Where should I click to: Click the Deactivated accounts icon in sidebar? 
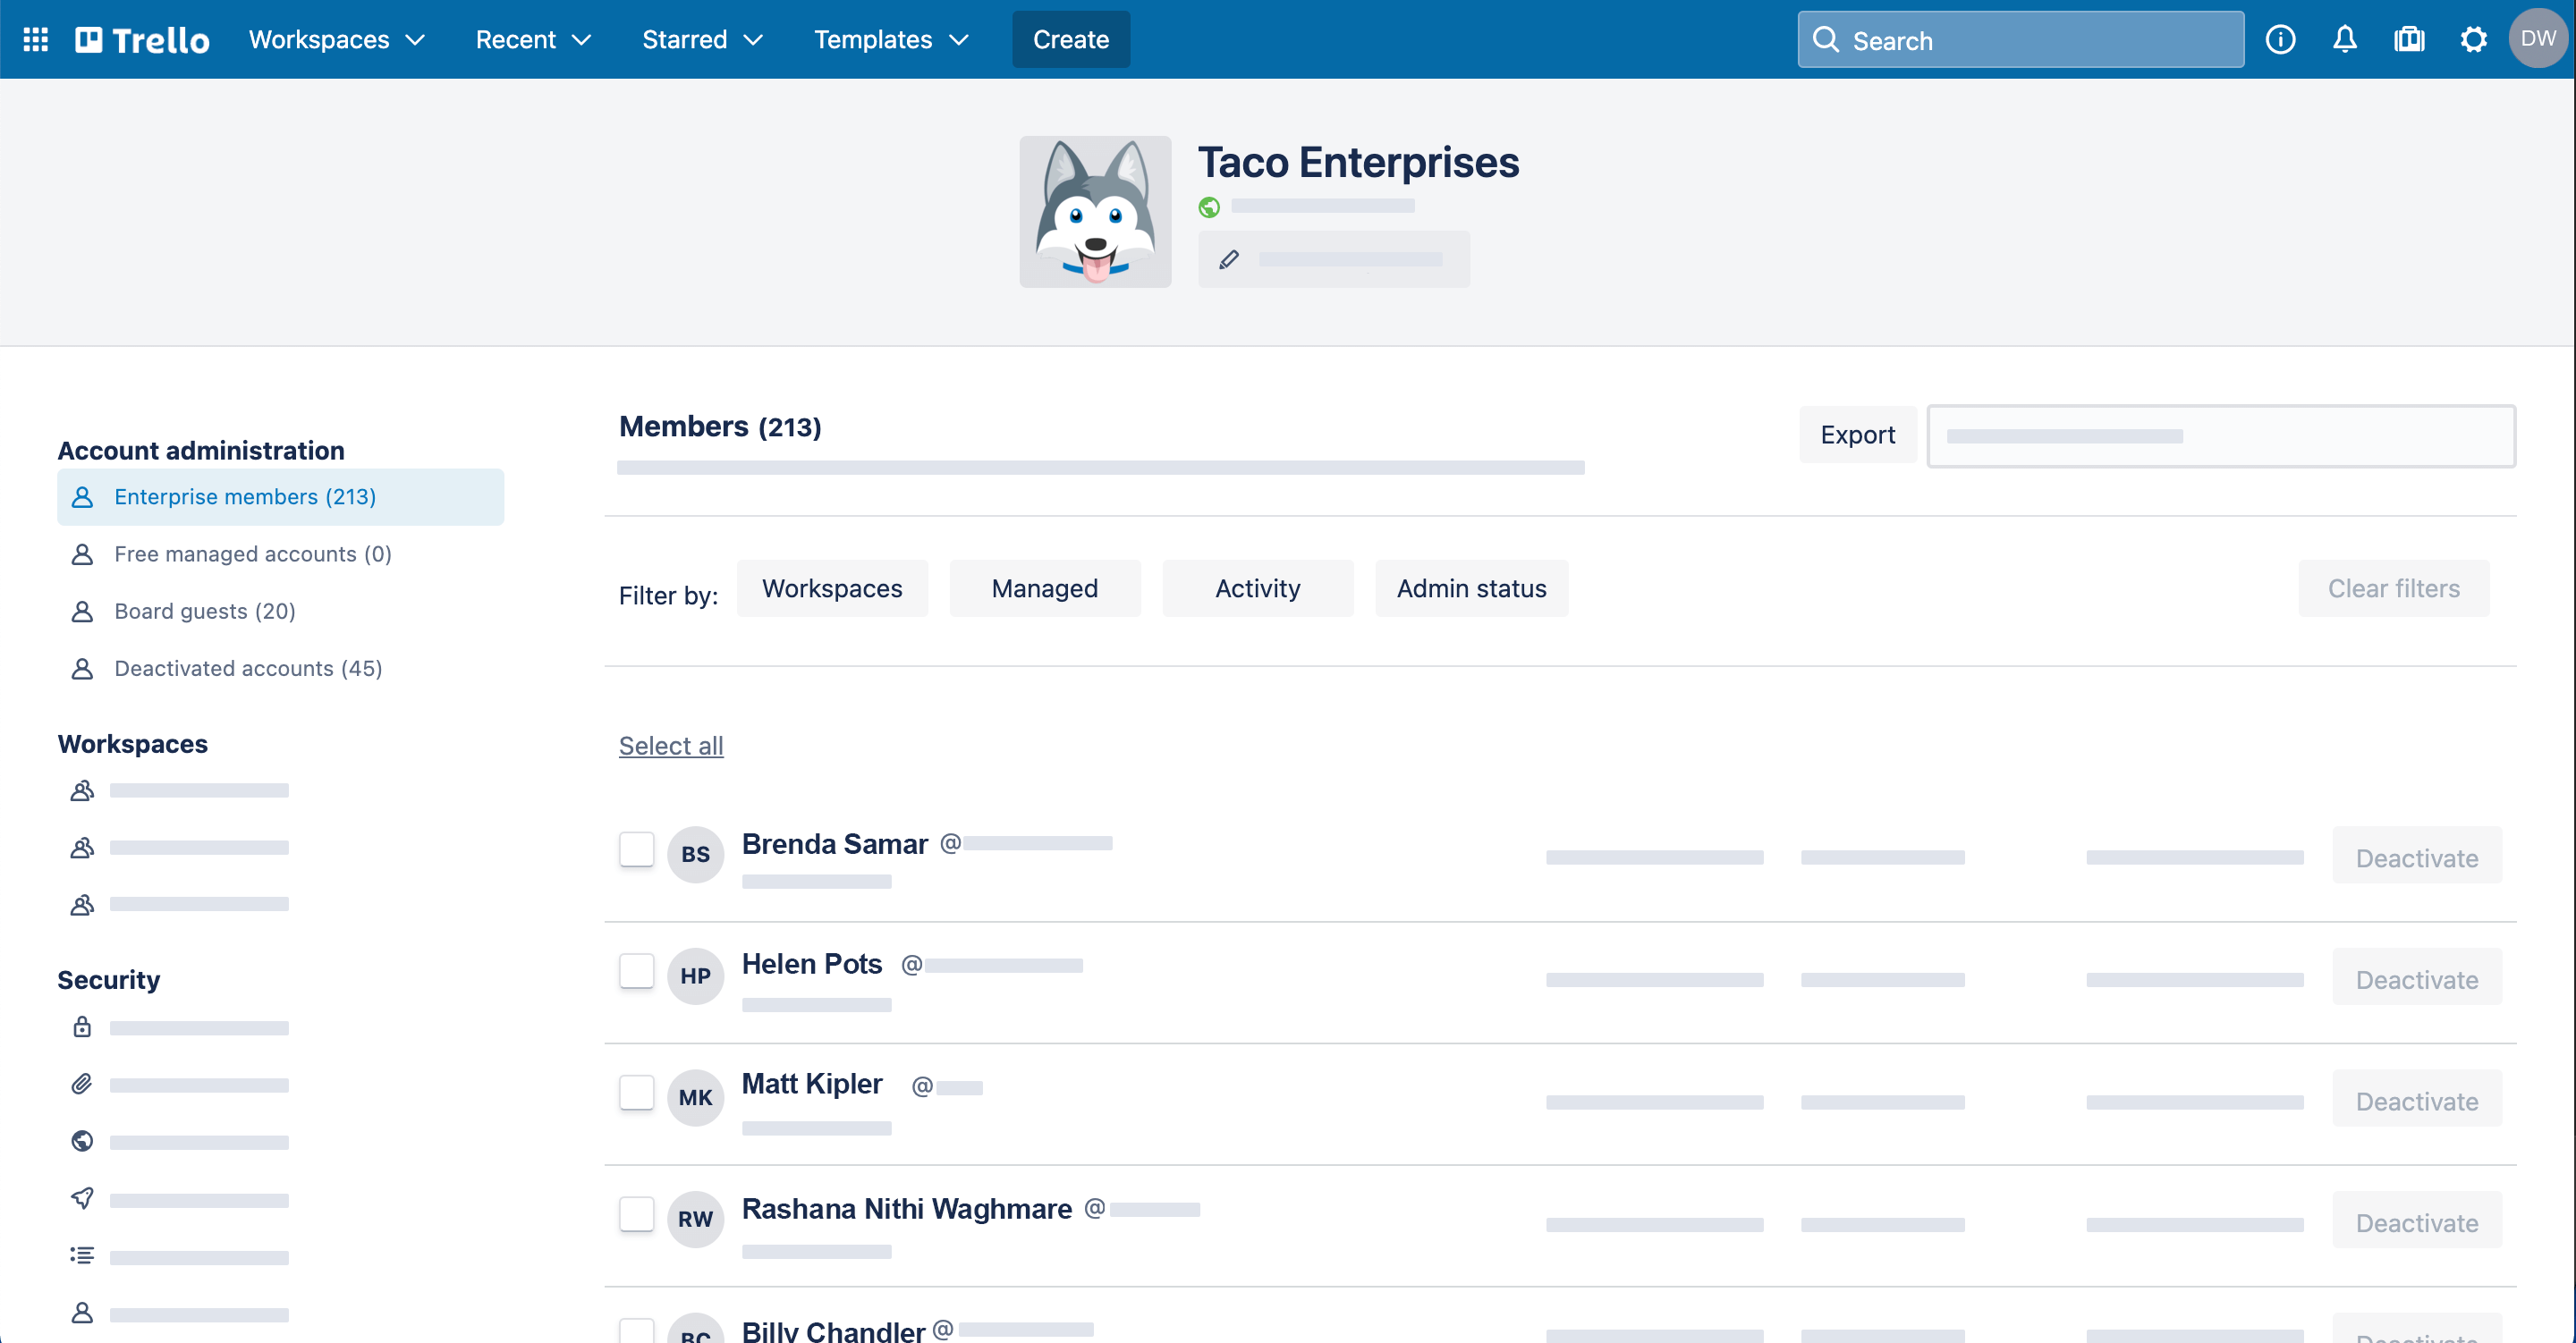[81, 667]
